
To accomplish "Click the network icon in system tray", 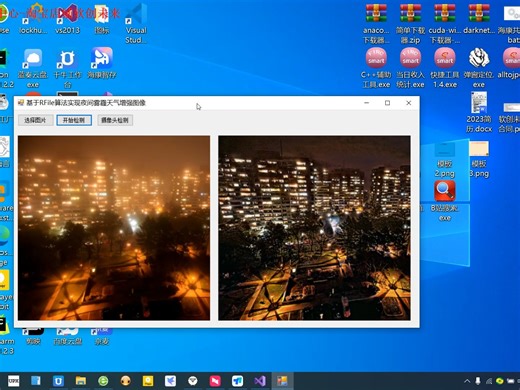I will [489, 381].
